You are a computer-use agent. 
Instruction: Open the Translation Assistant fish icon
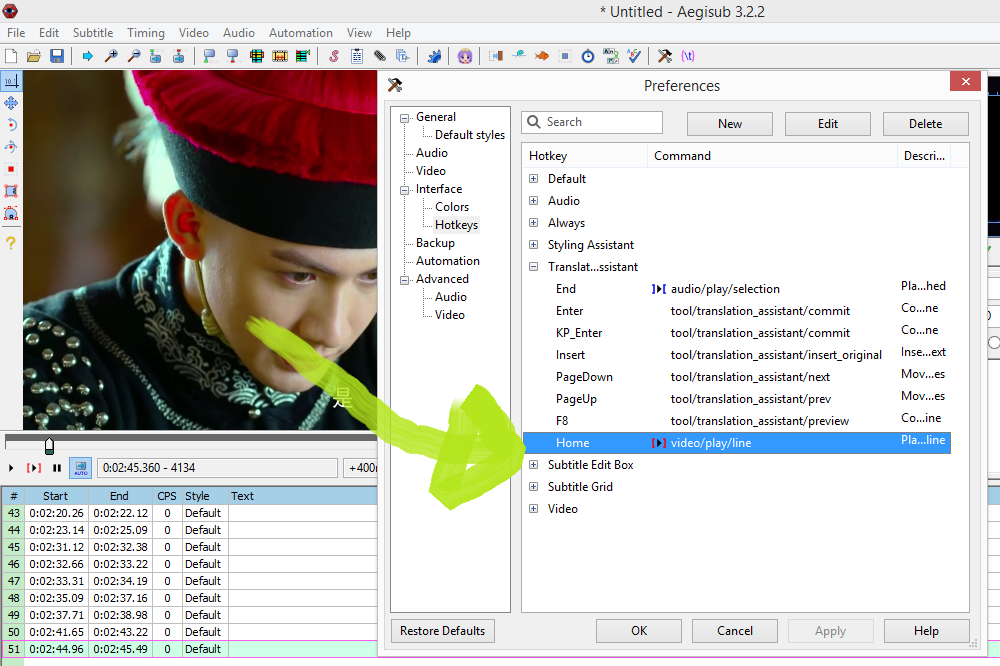pos(542,56)
